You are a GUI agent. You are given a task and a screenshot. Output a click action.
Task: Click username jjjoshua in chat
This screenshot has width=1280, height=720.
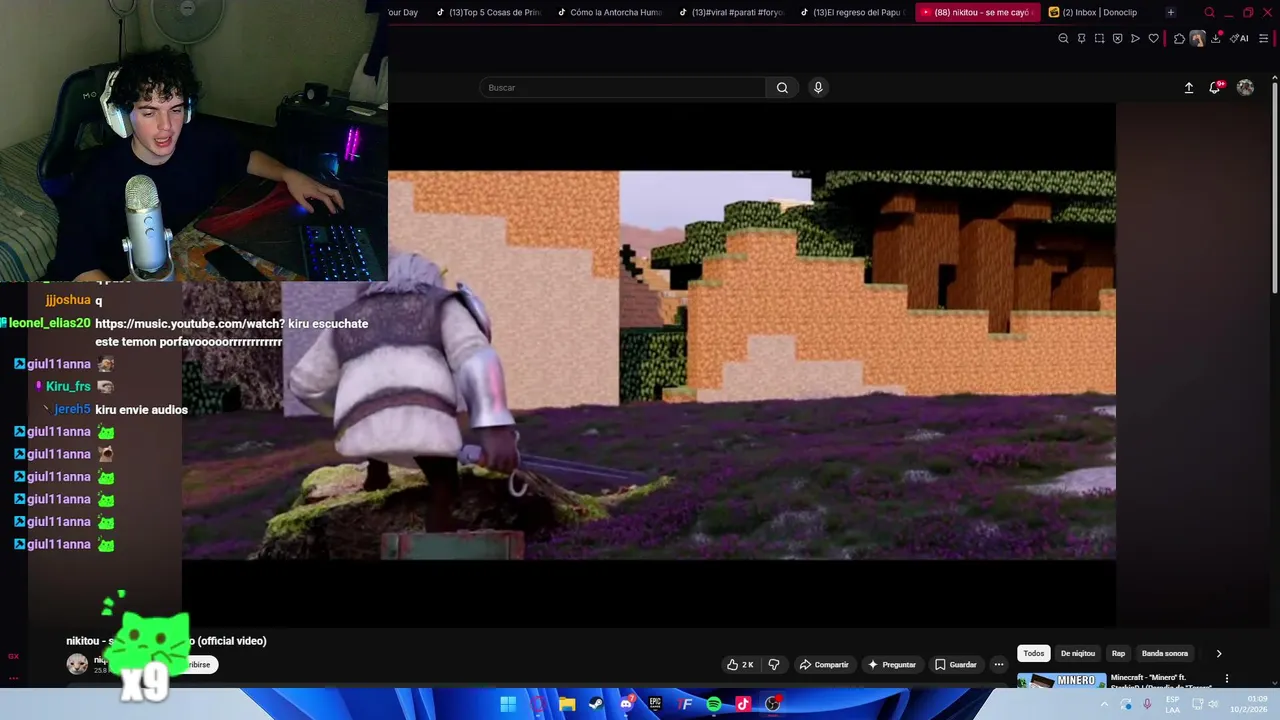click(68, 300)
